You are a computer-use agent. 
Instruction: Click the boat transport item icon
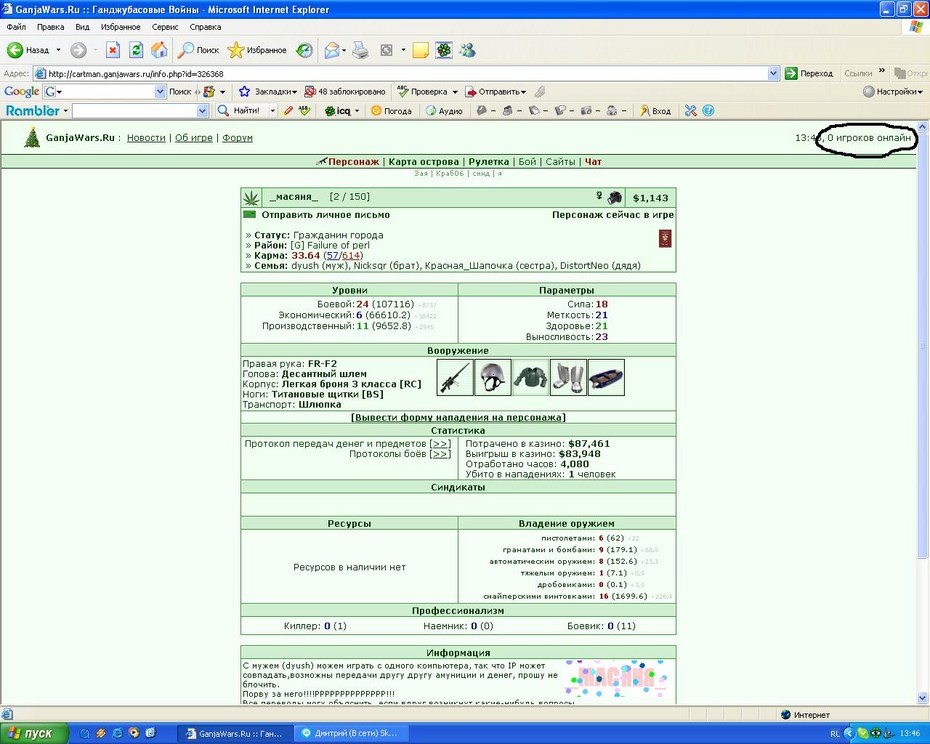(x=606, y=377)
